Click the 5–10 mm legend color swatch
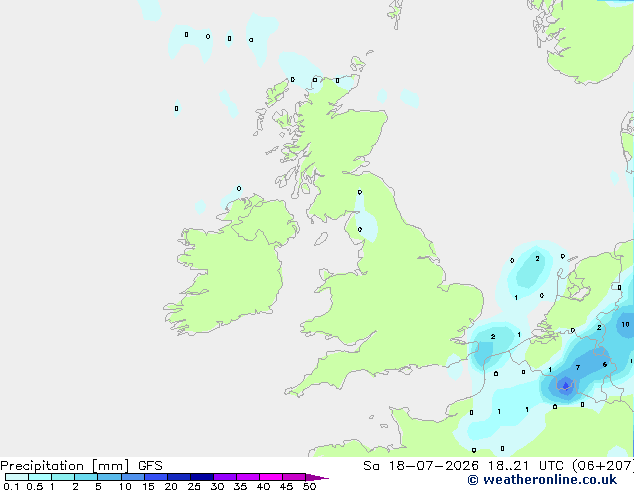 109,477
